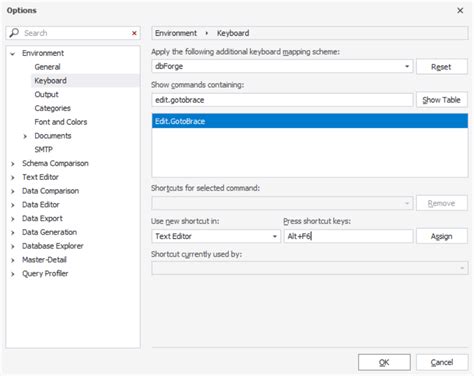Select Text Editor in the tree
The height and width of the screenshot is (376, 474).
[40, 177]
